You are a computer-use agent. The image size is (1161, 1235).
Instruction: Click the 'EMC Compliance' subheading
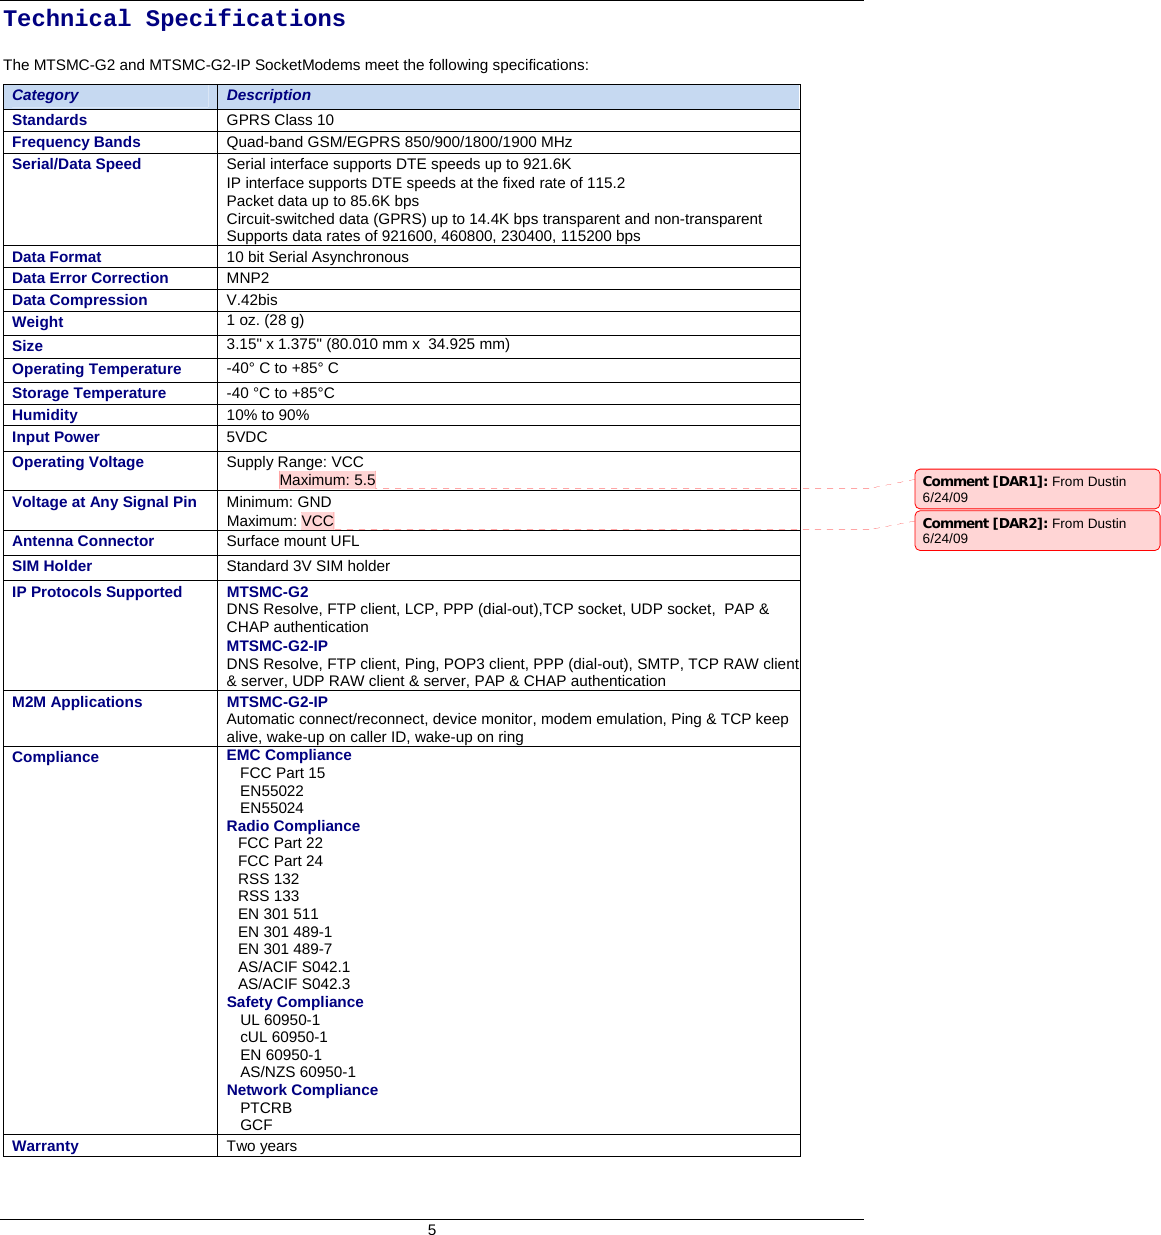tap(289, 755)
